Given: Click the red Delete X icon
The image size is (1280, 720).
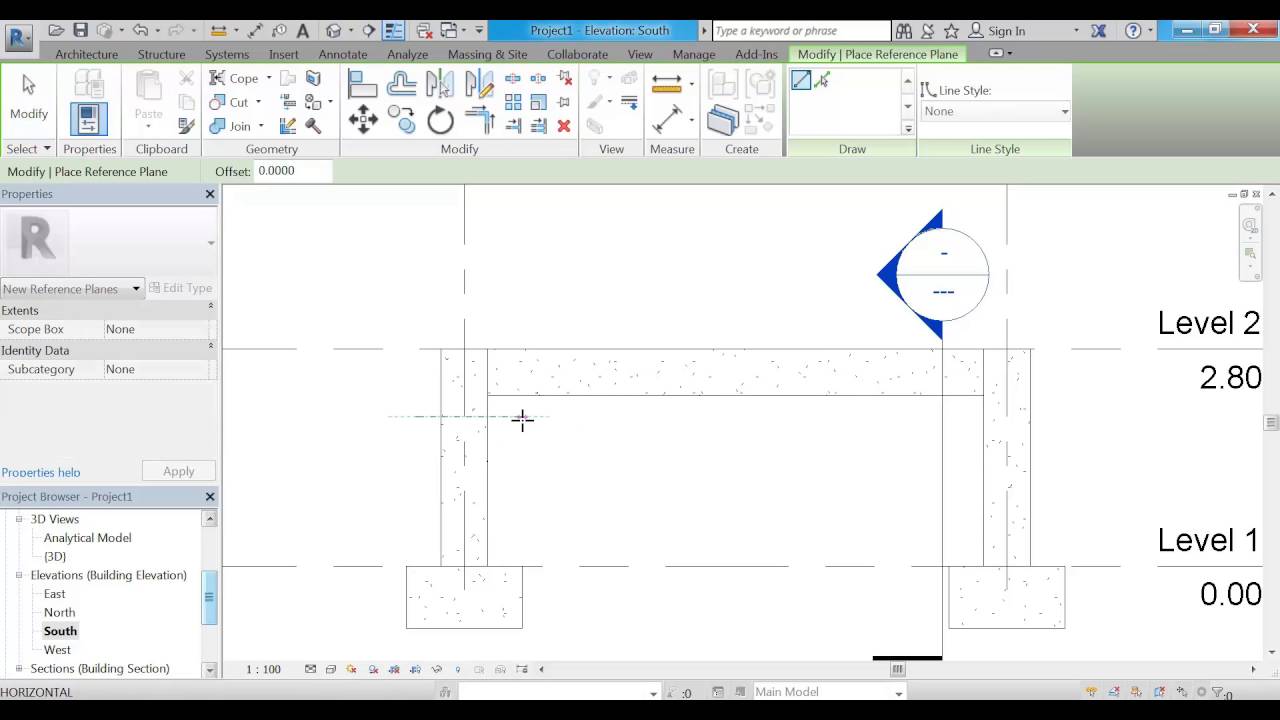Looking at the screenshot, I should coord(564,126).
